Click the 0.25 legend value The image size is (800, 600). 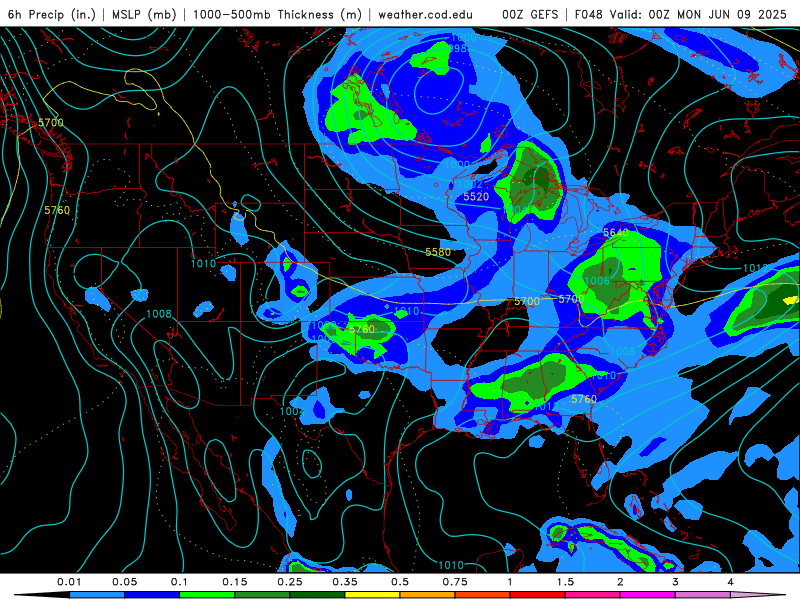click(290, 582)
